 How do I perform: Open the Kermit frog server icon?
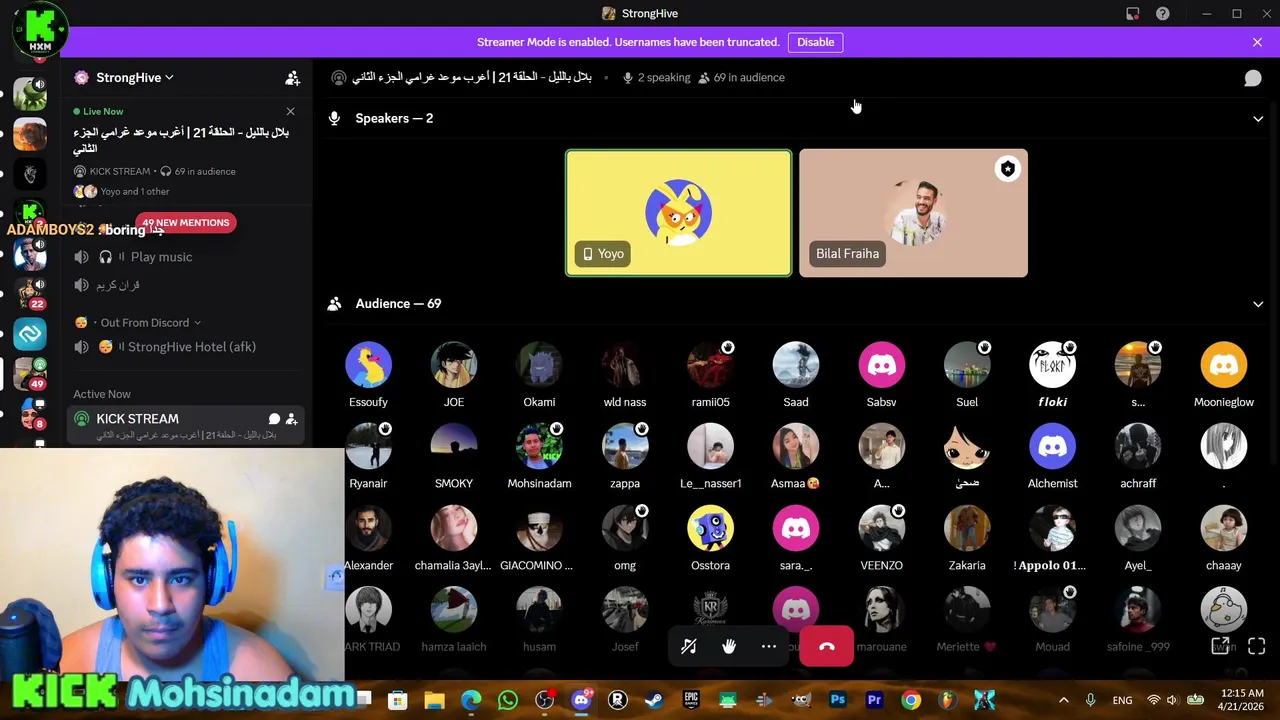tap(30, 93)
